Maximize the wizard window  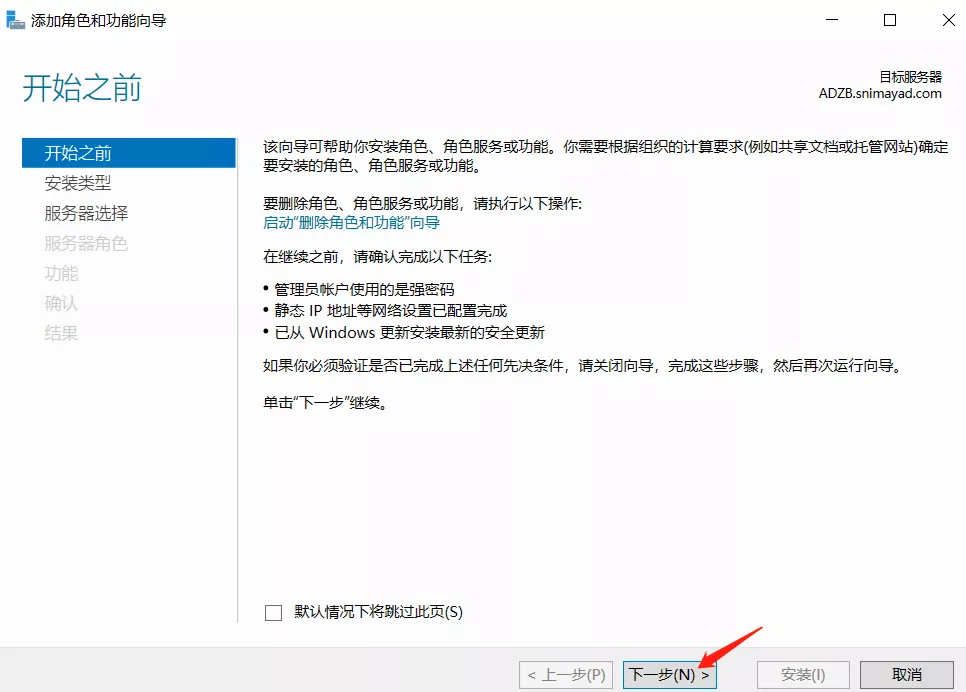(x=889, y=20)
